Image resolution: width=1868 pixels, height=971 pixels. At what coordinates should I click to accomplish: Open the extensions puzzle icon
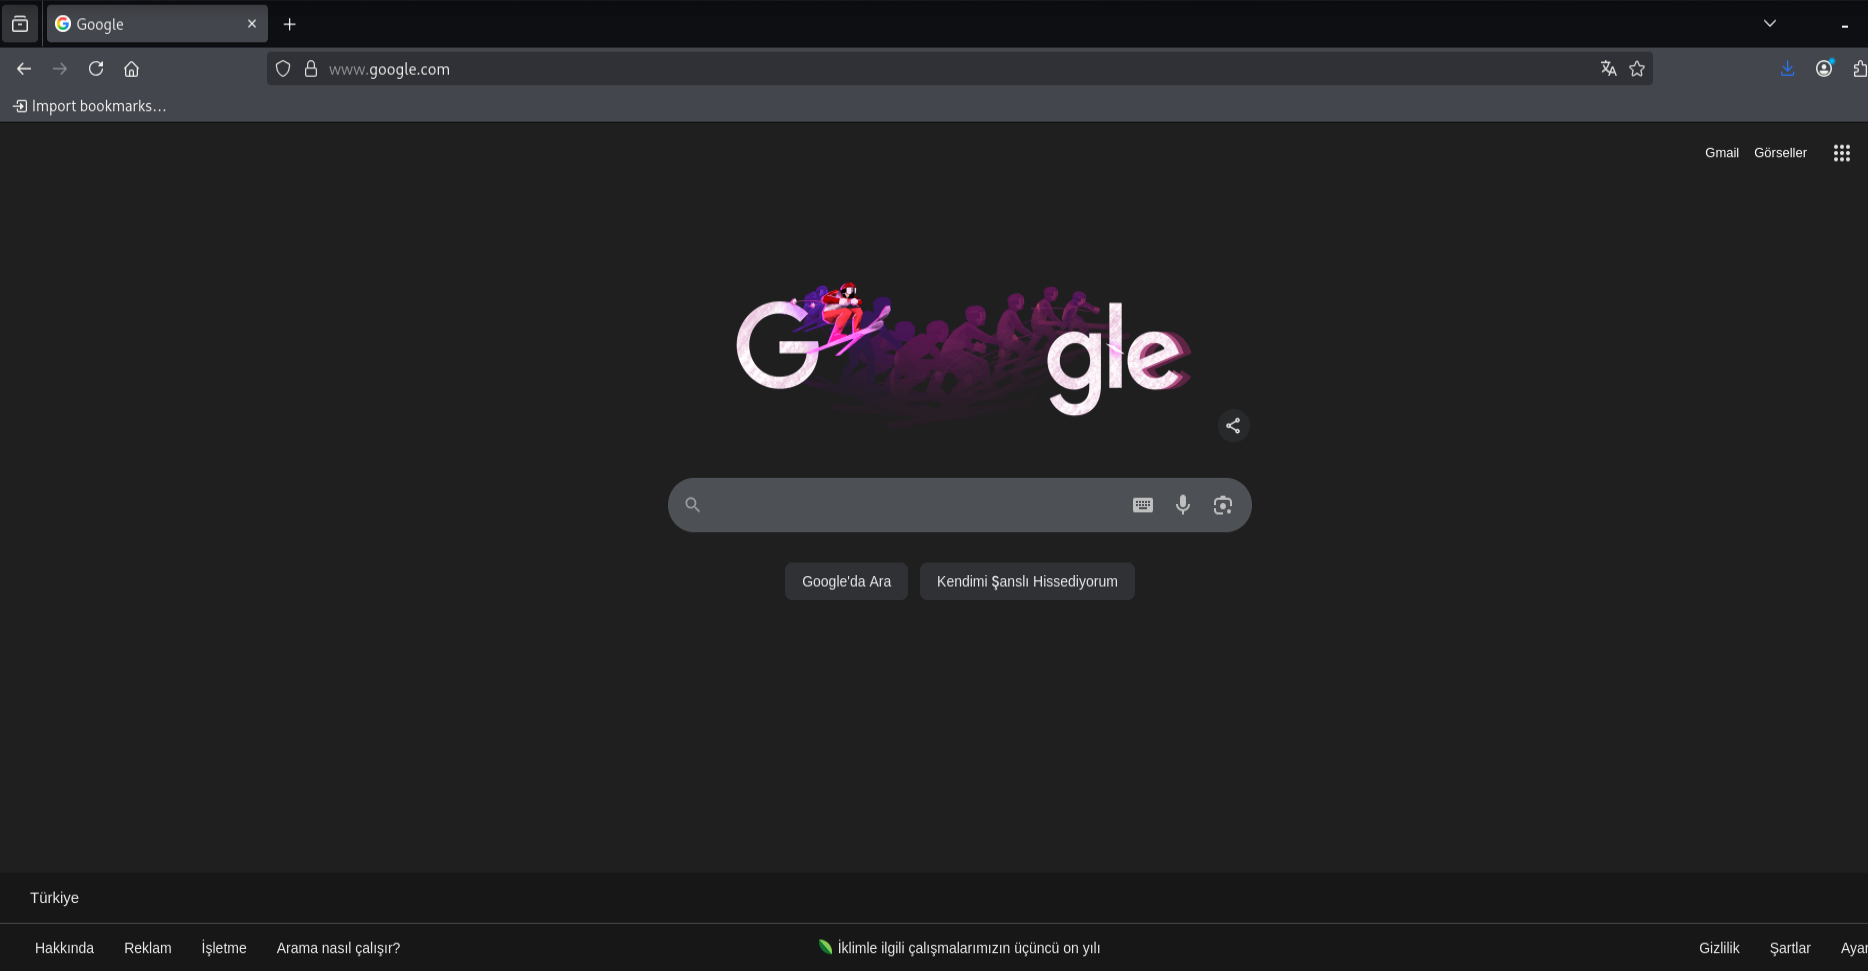(1859, 69)
